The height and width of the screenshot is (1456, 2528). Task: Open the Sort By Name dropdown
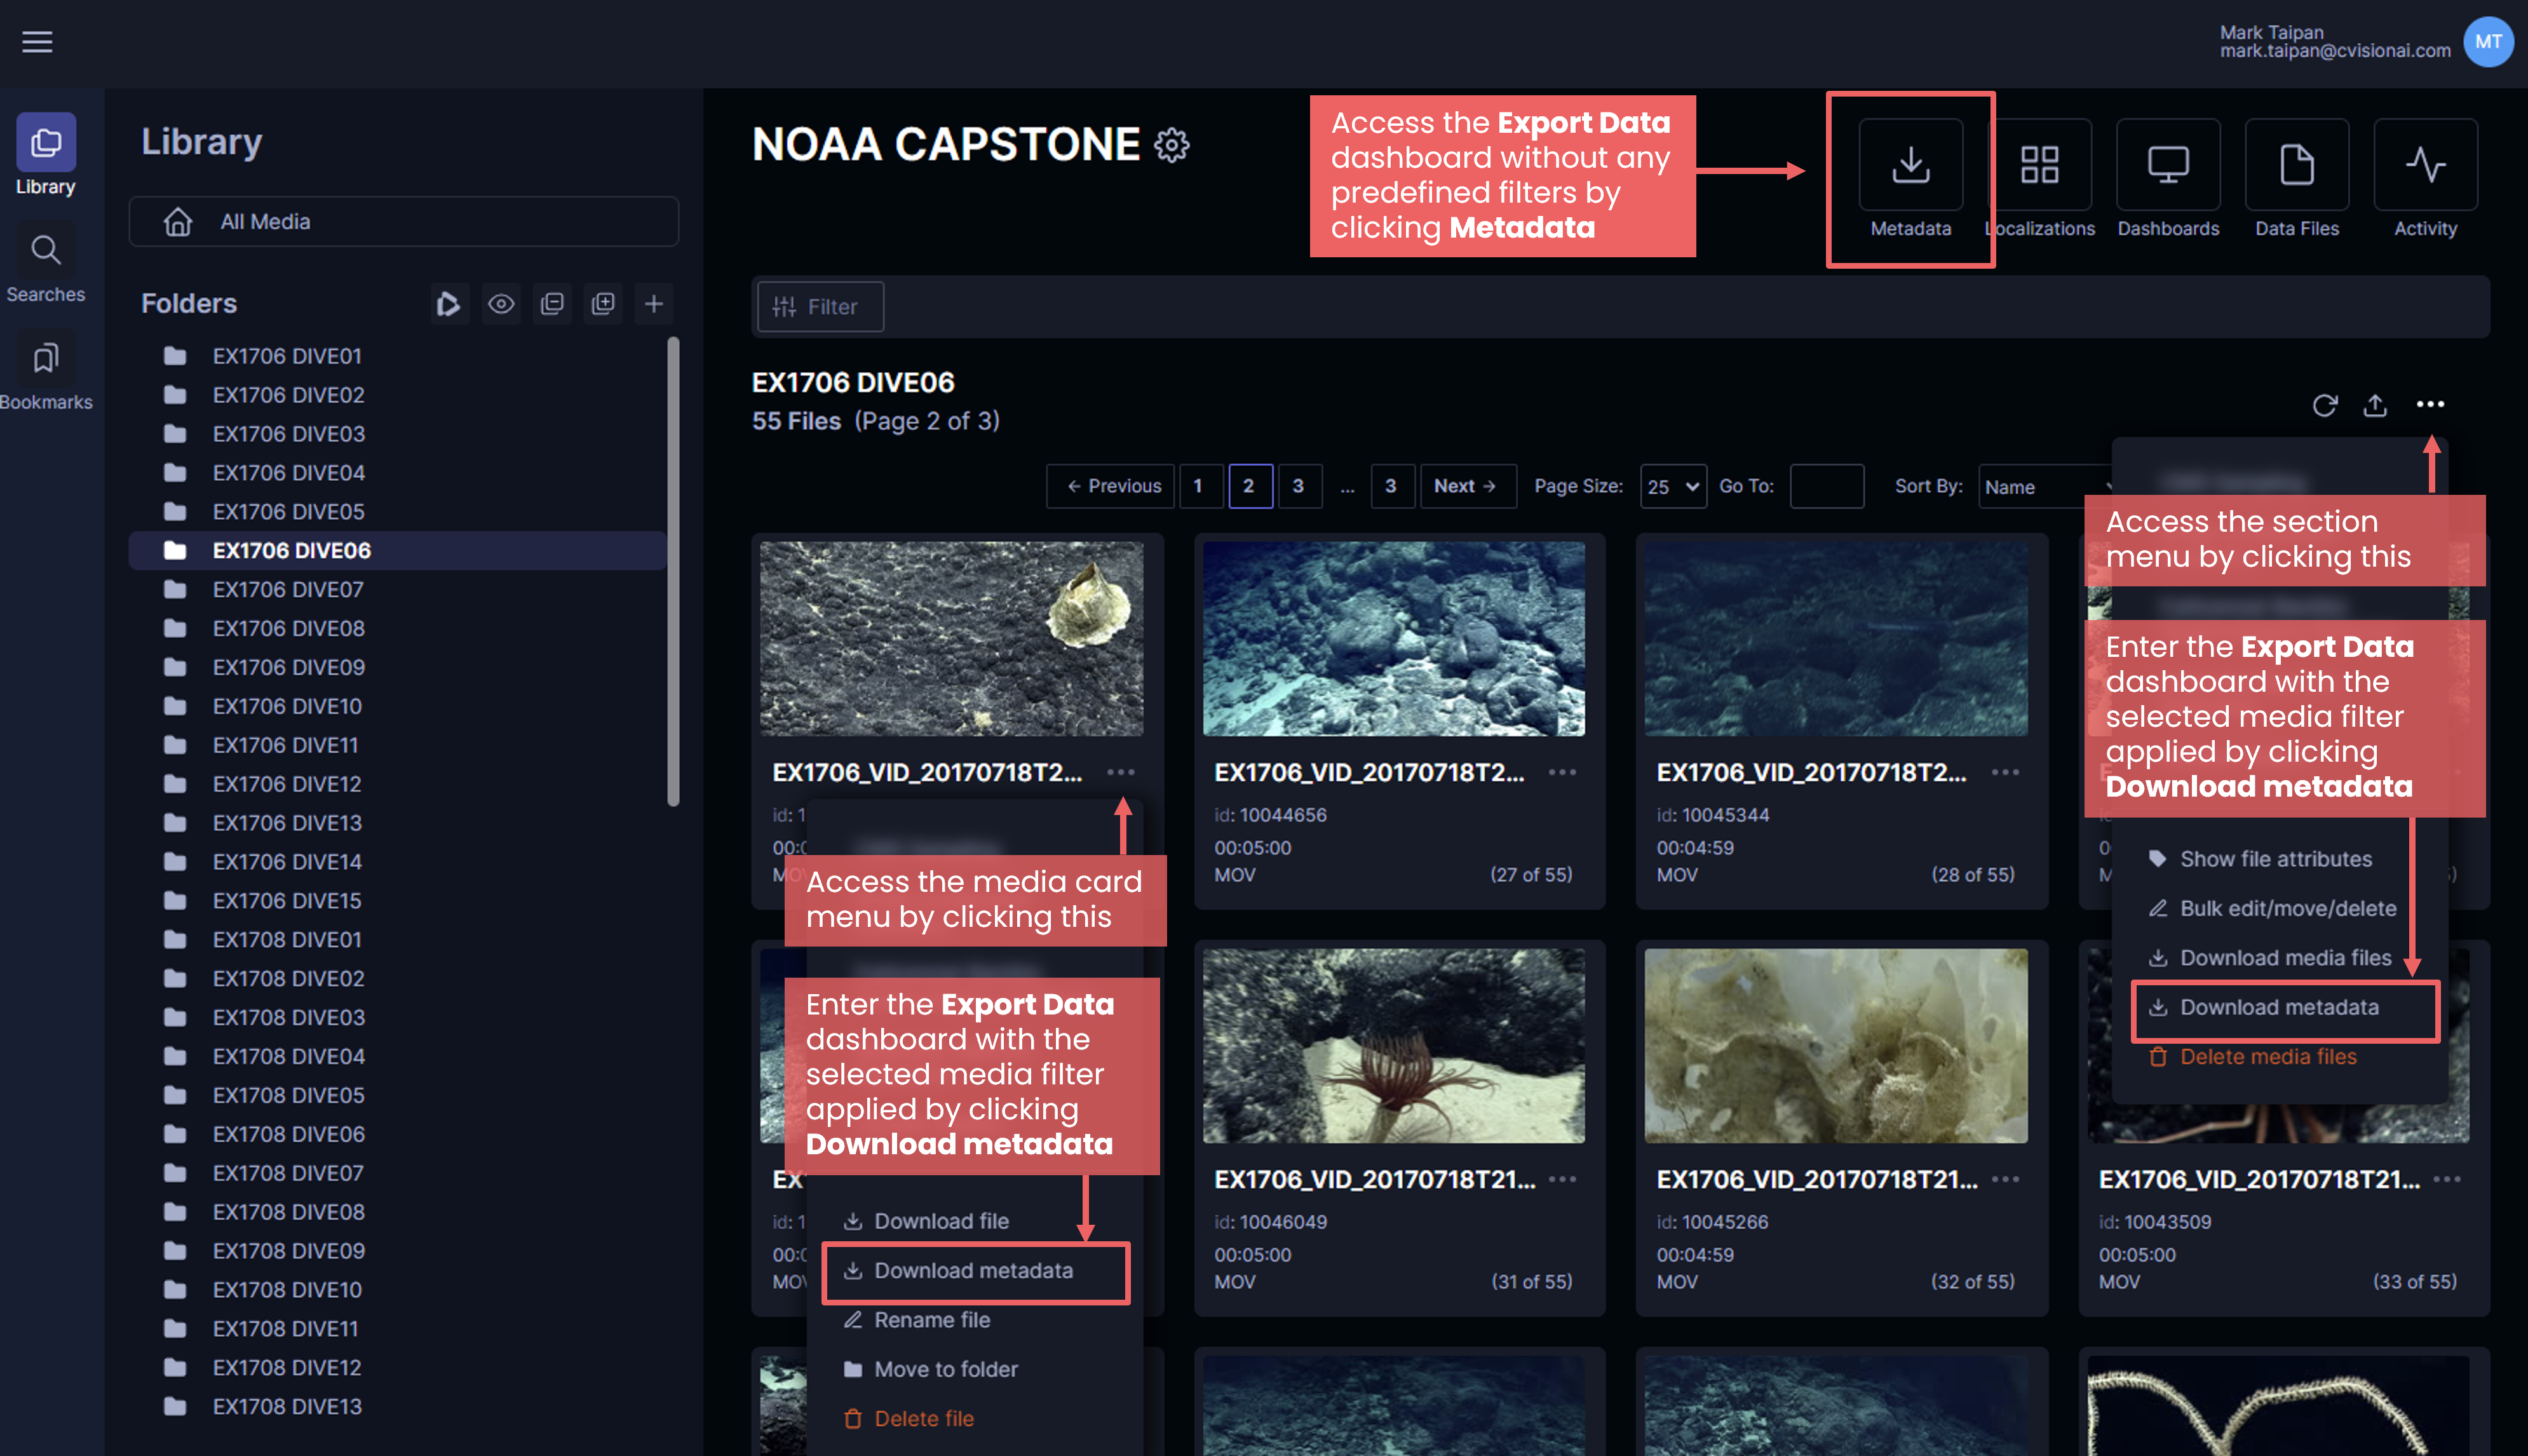point(2045,486)
